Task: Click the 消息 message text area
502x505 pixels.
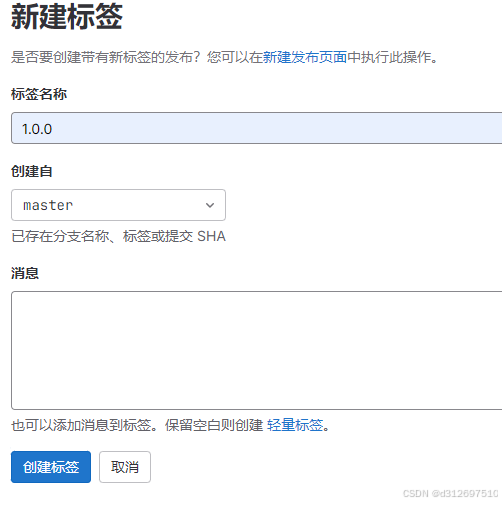Action: click(257, 350)
